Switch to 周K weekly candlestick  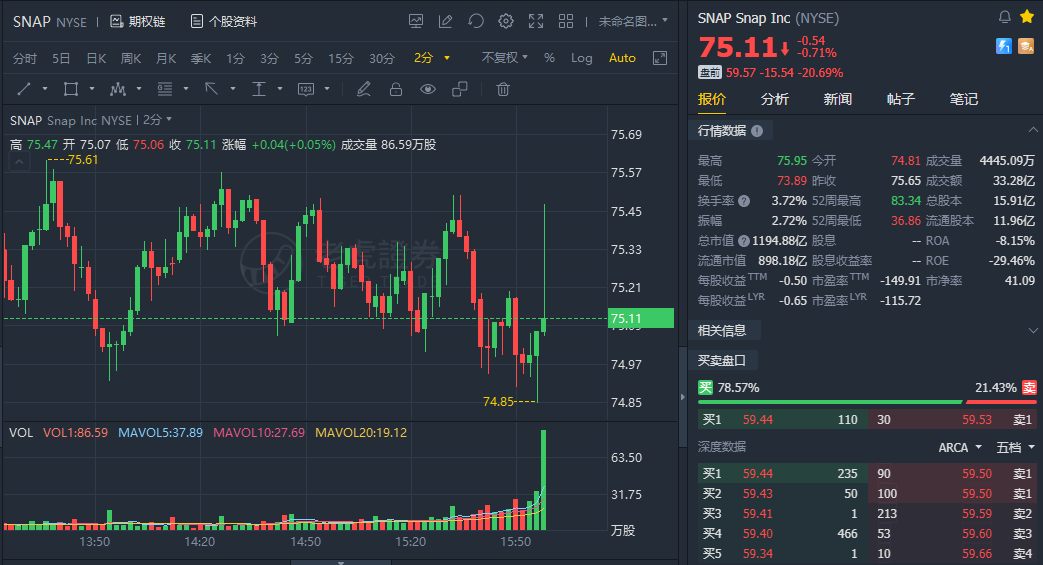pyautogui.click(x=131, y=59)
